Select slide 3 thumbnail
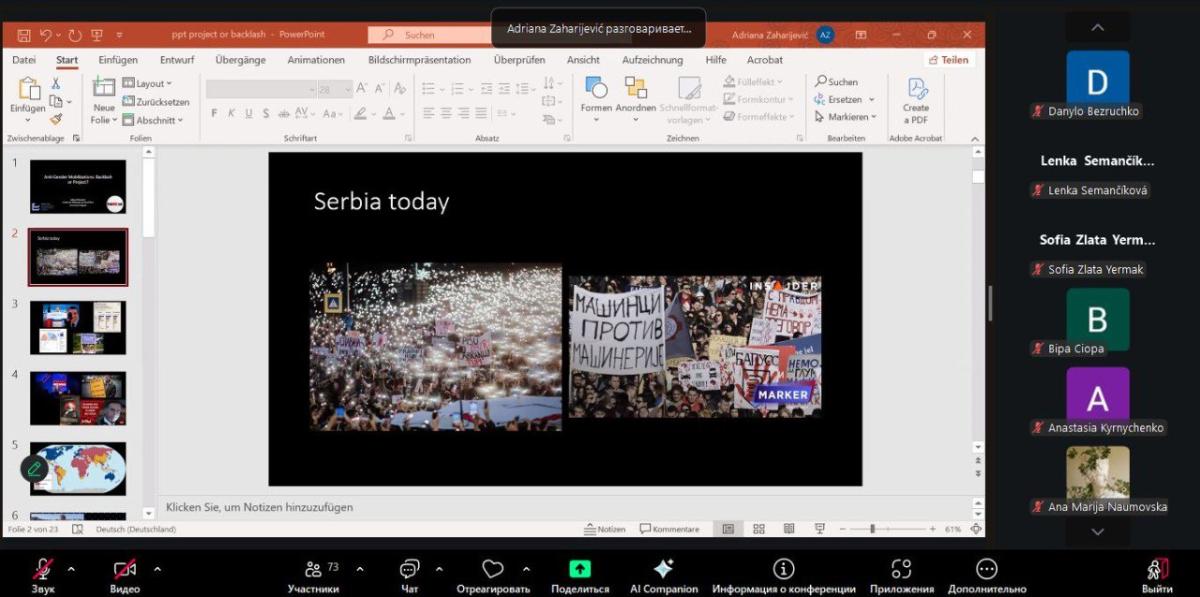Image resolution: width=1200 pixels, height=597 pixels. (78, 328)
